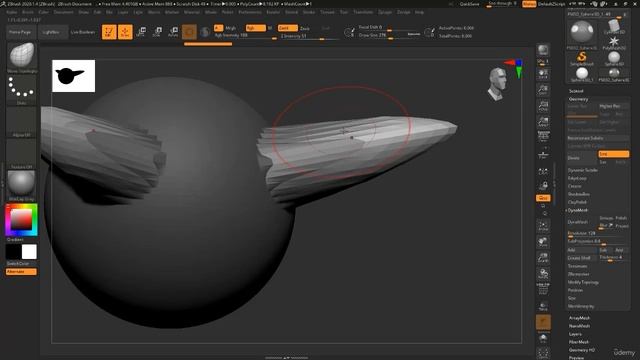Select the Rotate transform icon in top shelf
Image resolution: width=640 pixels, height=360 pixels.
tap(173, 32)
